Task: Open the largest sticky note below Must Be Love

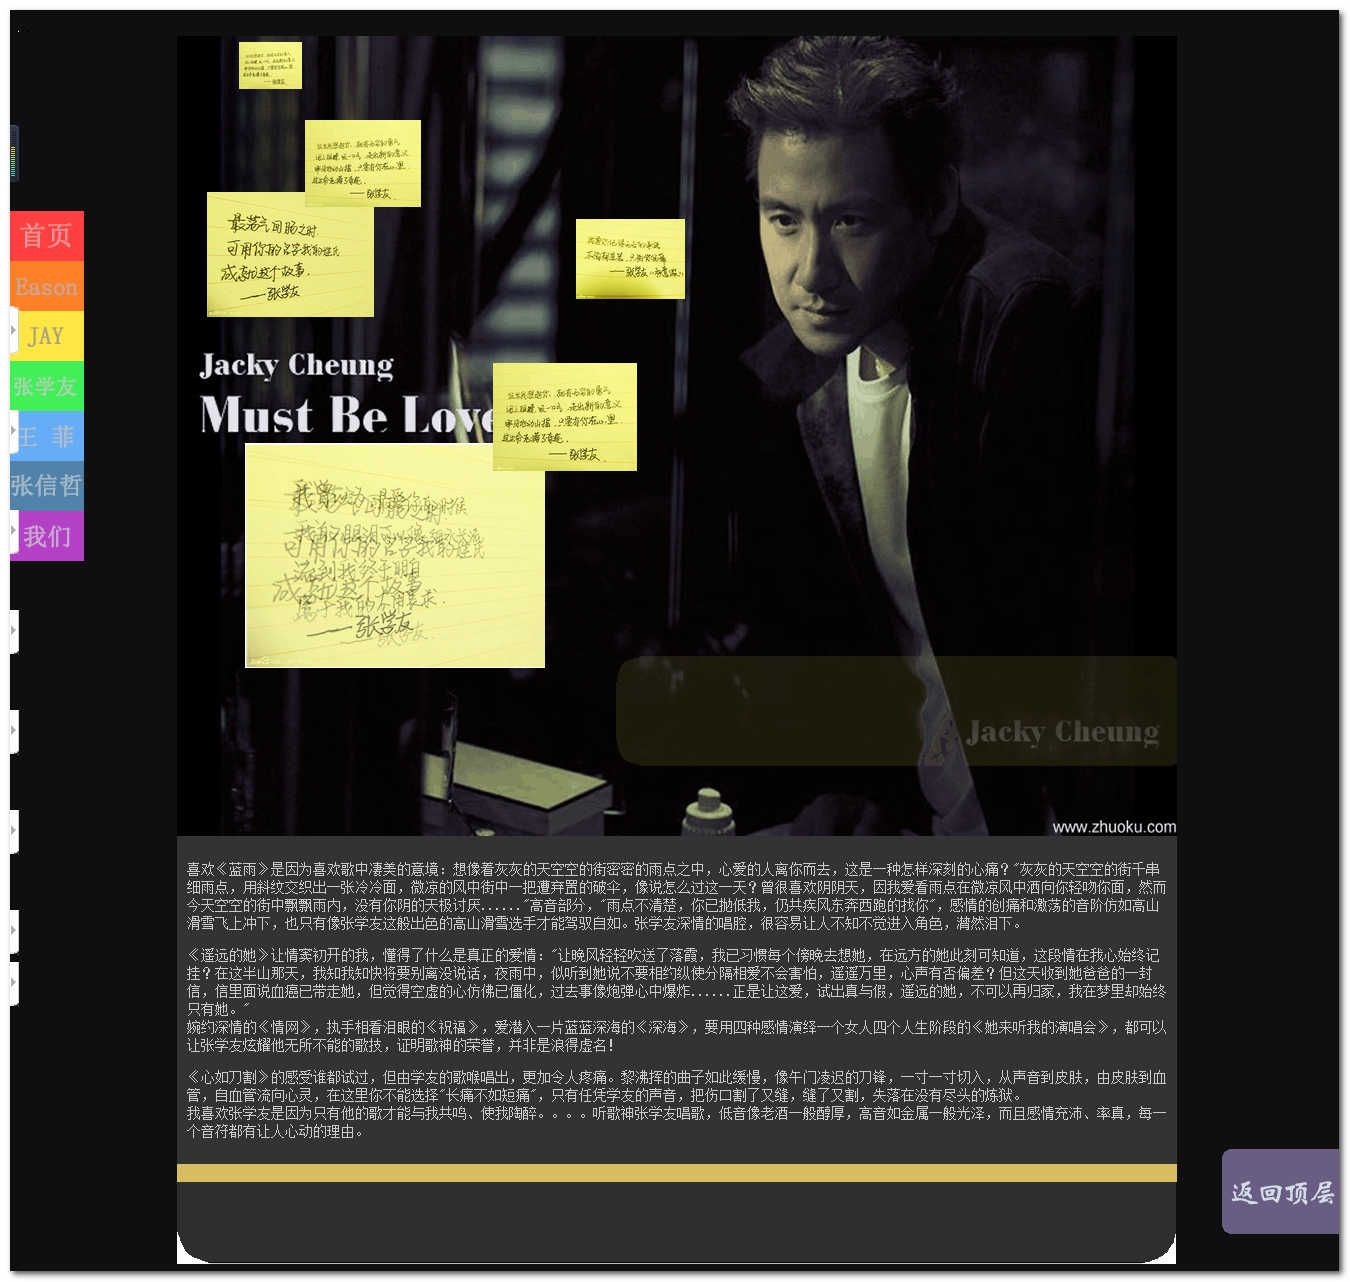Action: pyautogui.click(x=395, y=555)
